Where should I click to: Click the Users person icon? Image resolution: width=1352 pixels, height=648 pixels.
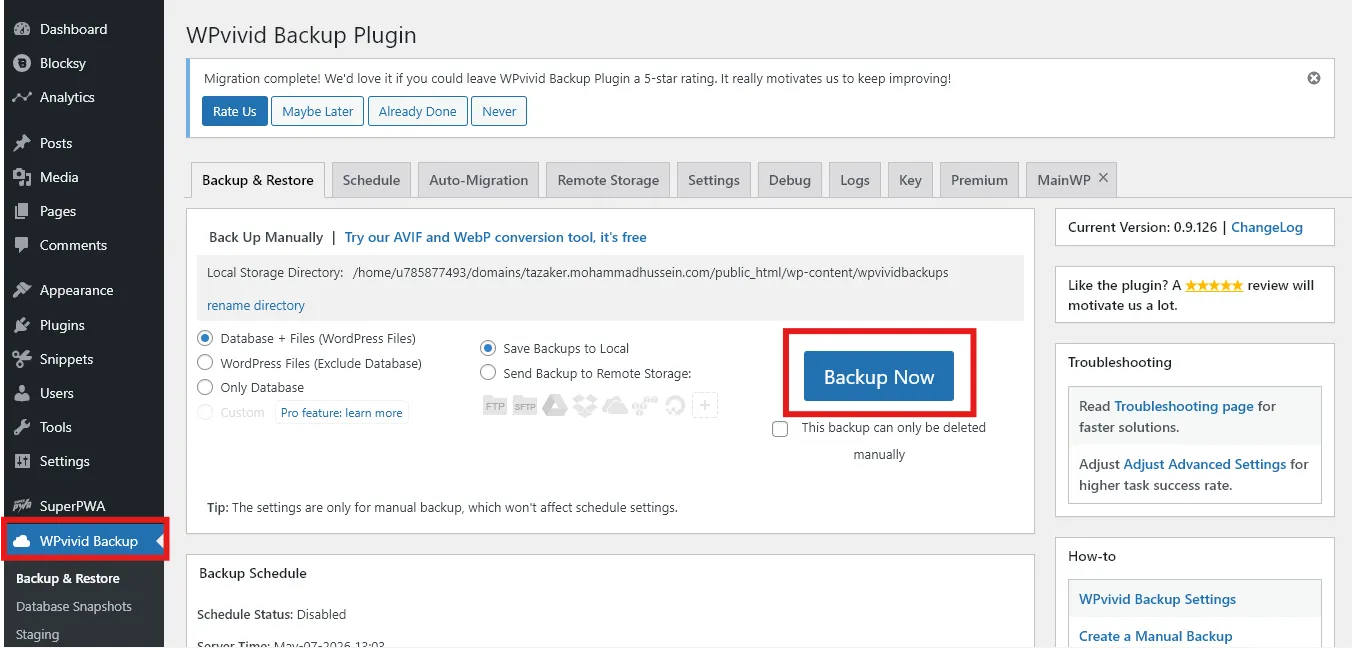(22, 393)
